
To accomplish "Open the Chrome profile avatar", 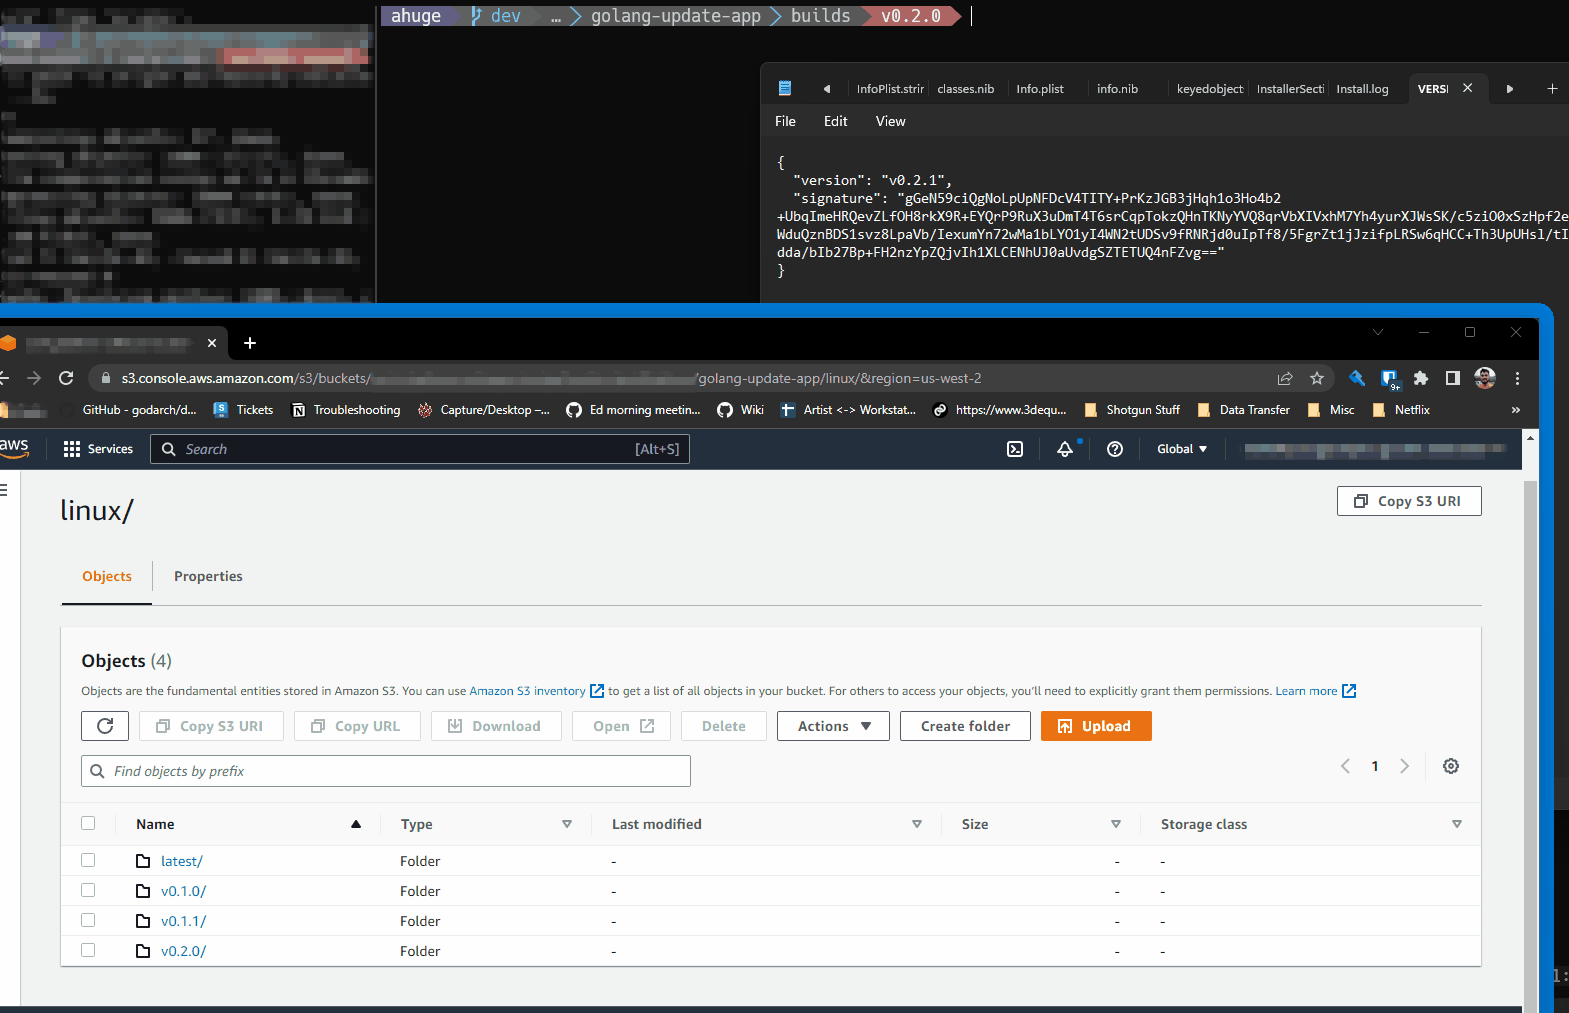I will (x=1485, y=378).
